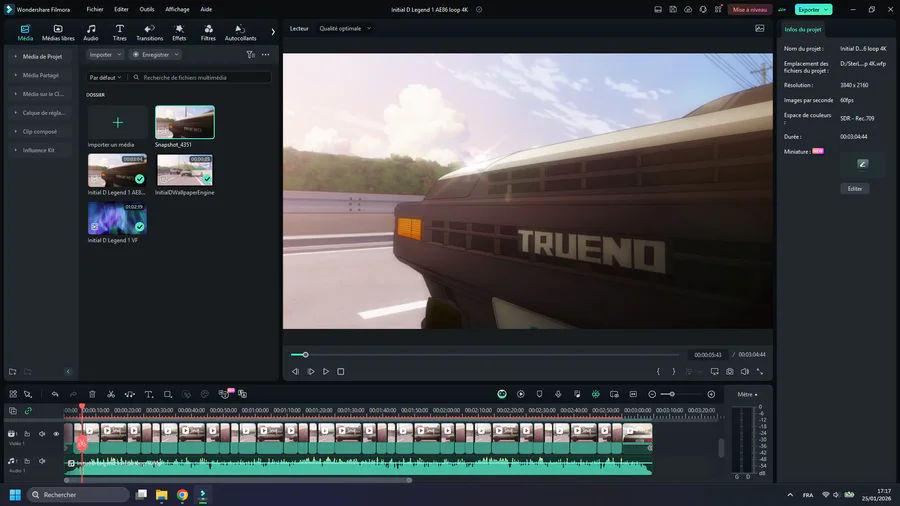Image resolution: width=900 pixels, height=506 pixels.
Task: Click the undo arrow in timeline toolbar
Action: [55, 394]
